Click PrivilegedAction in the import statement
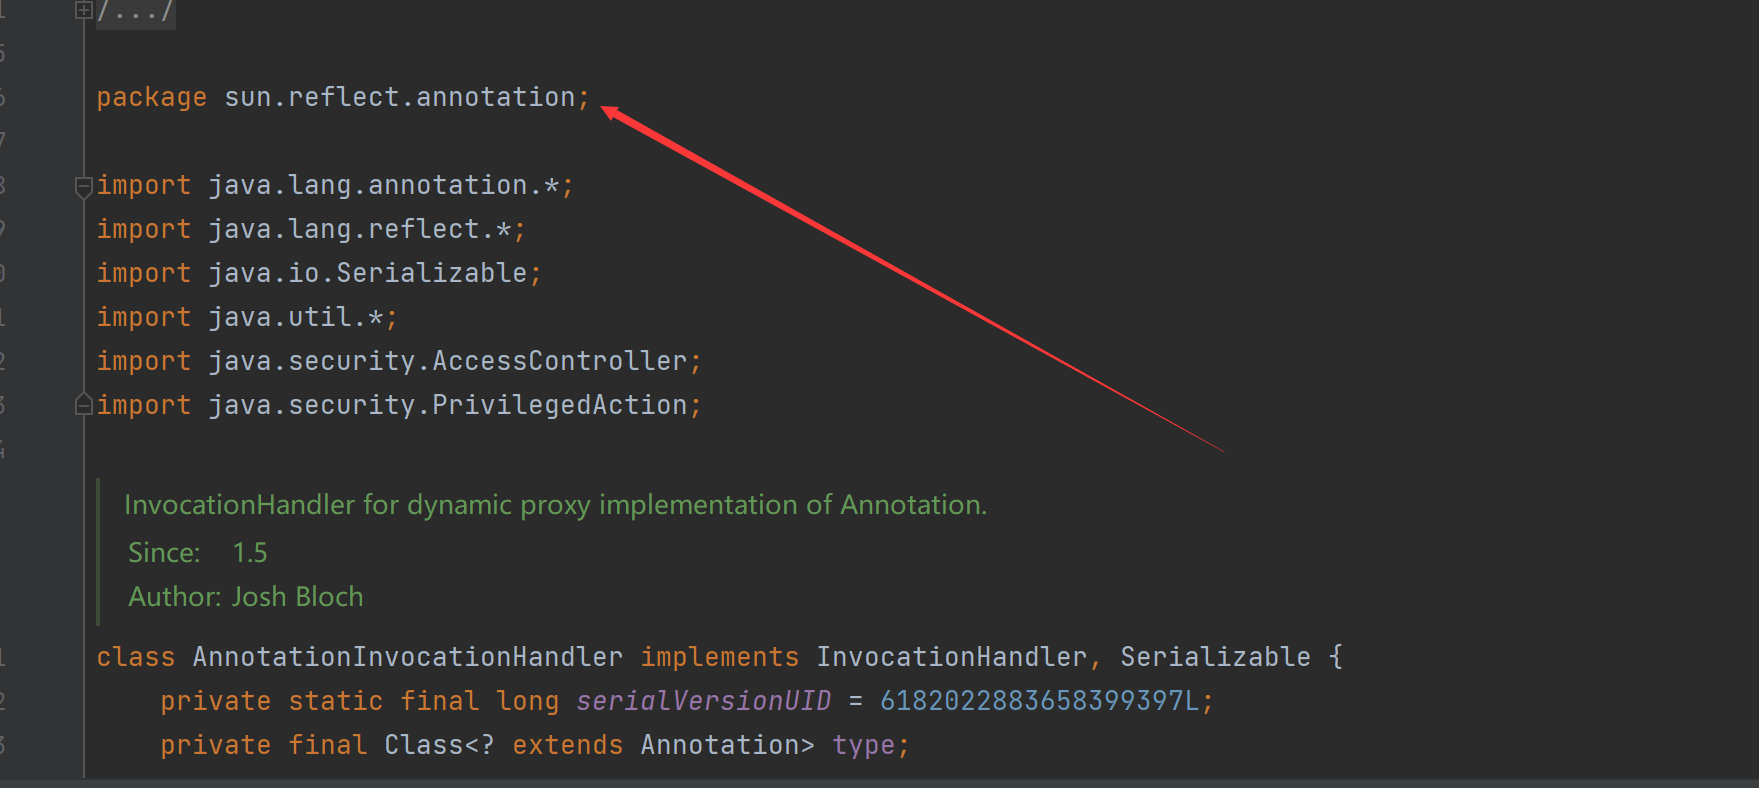 pos(560,405)
